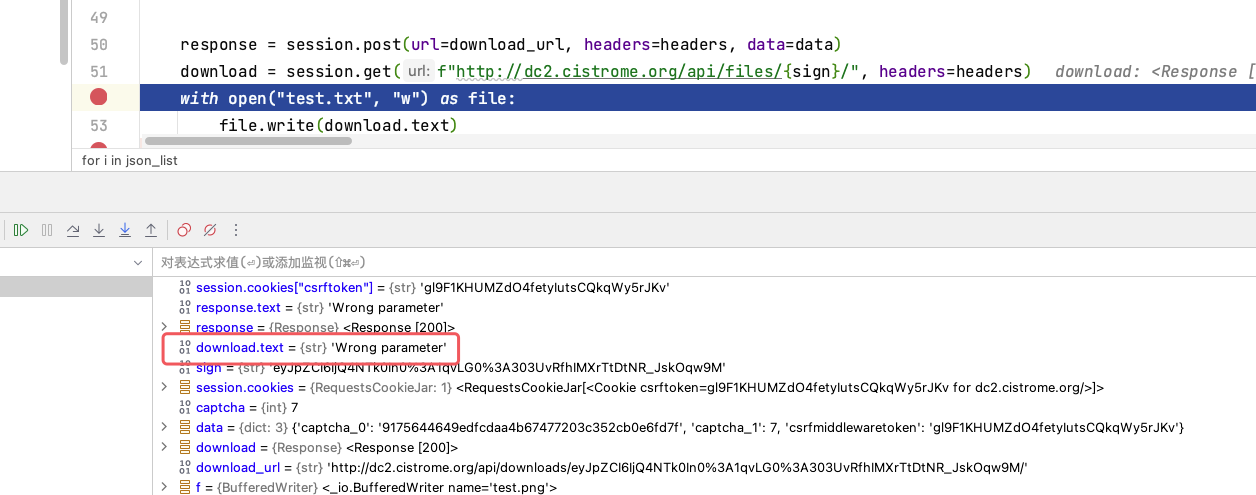Open the debugger more-options (three dots) menu

236,230
